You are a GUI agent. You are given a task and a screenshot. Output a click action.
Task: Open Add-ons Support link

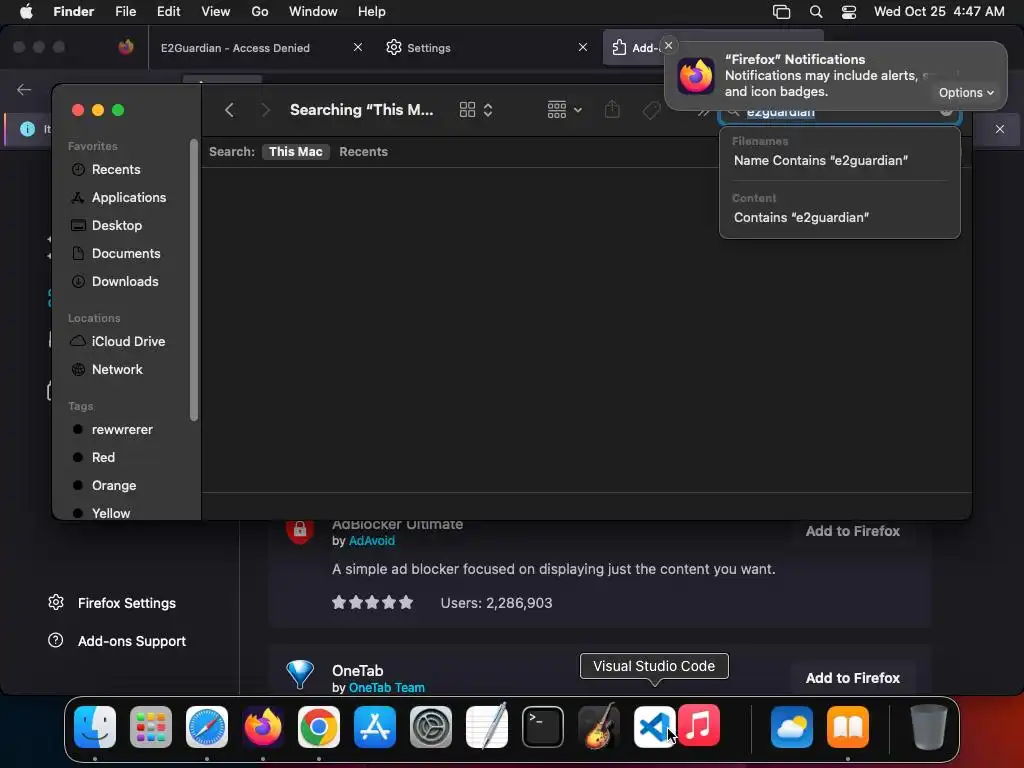tap(118, 641)
